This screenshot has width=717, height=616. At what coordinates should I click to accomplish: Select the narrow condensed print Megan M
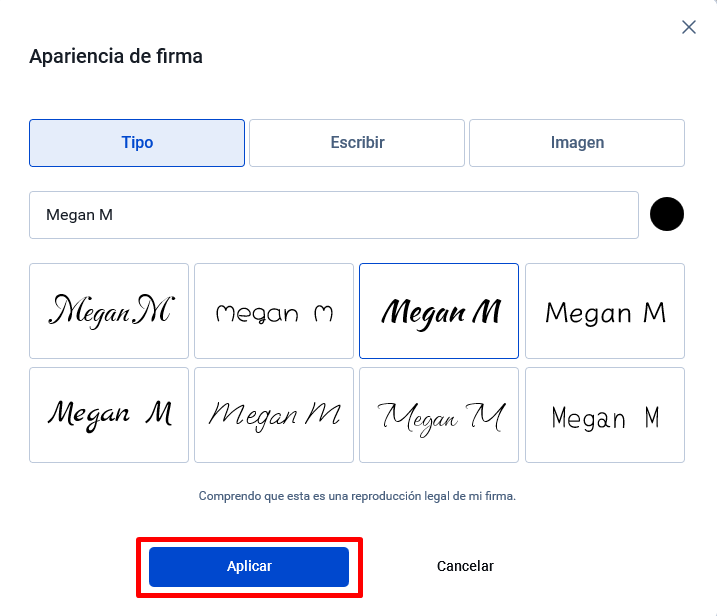click(605, 415)
